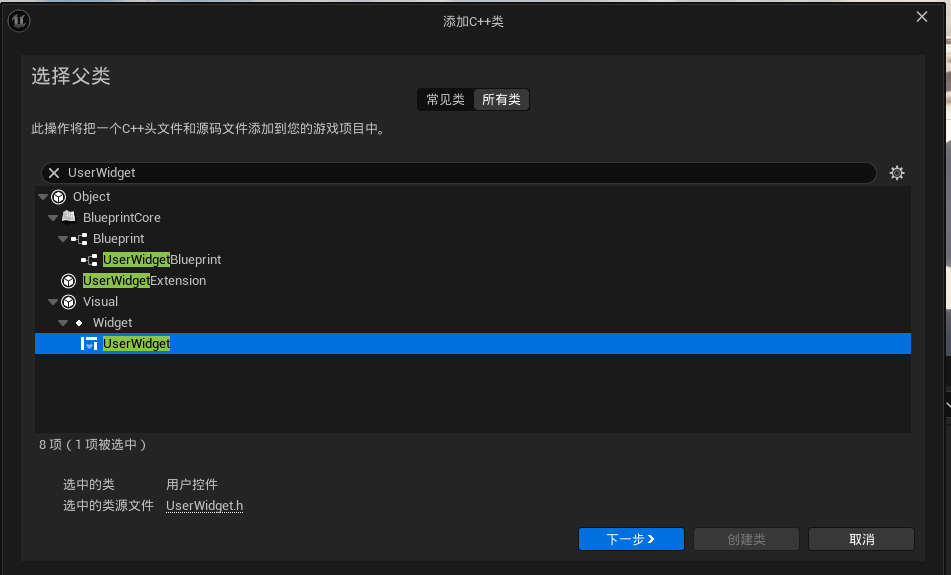This screenshot has width=951, height=575.
Task: Select the Blueprint tree row
Action: [x=473, y=239]
